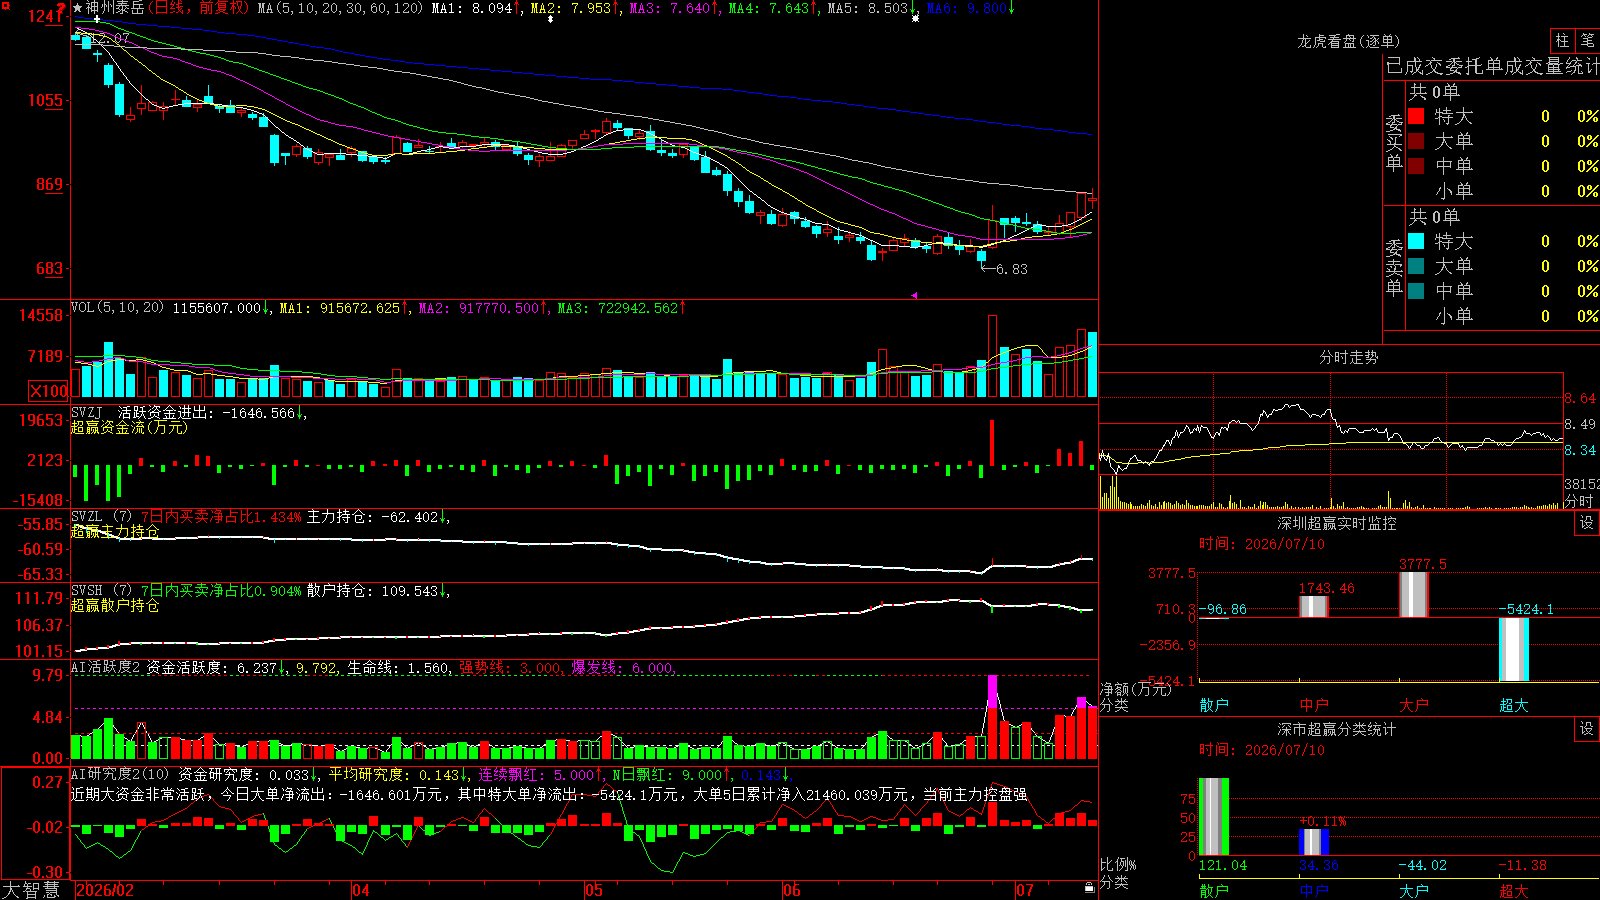Click the 2026/02 date marker on timeline

click(105, 890)
